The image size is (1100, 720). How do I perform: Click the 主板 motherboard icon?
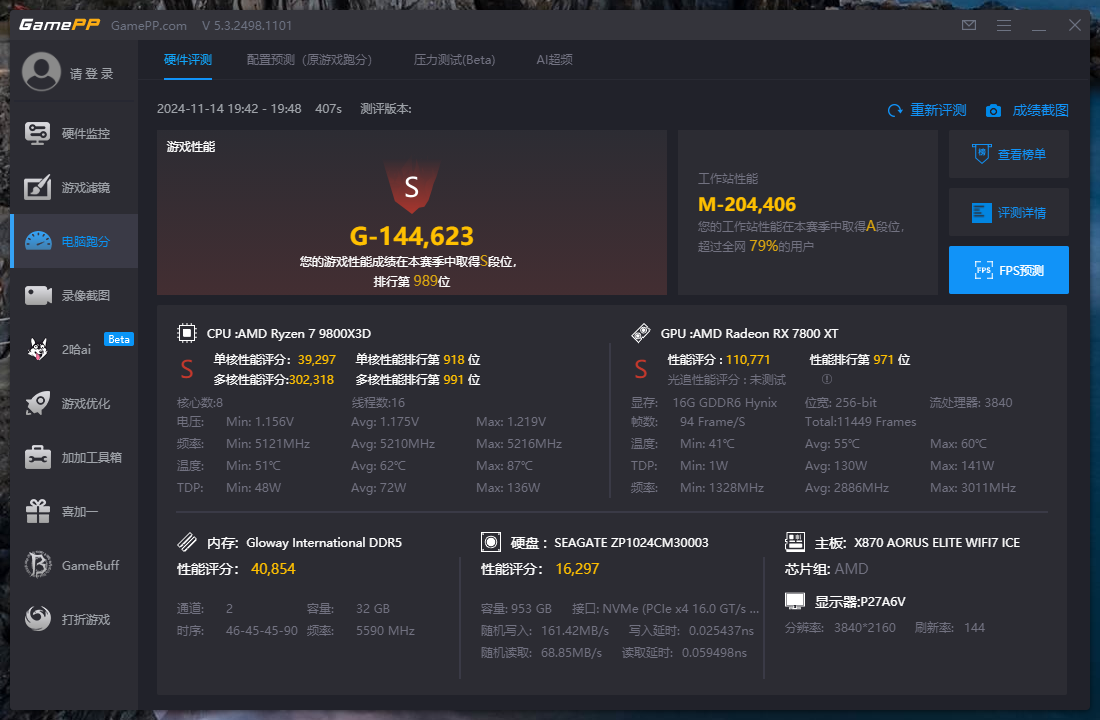(x=795, y=542)
